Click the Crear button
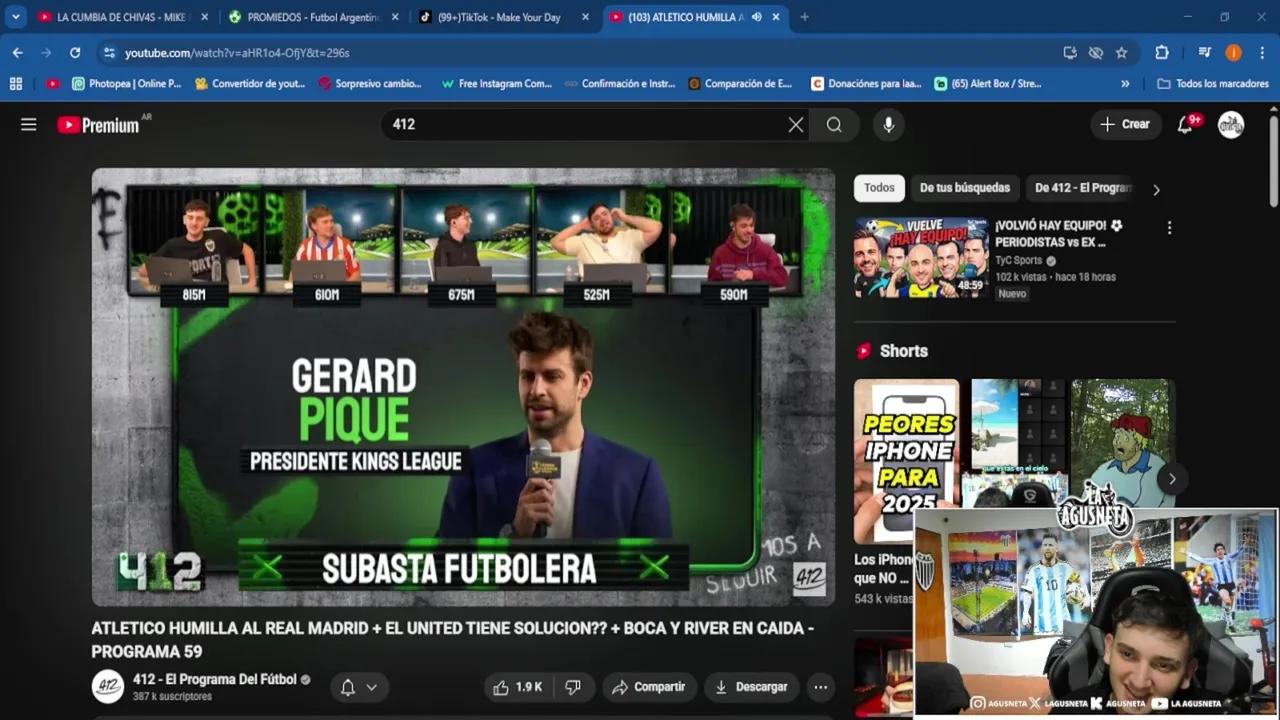 (x=1125, y=124)
